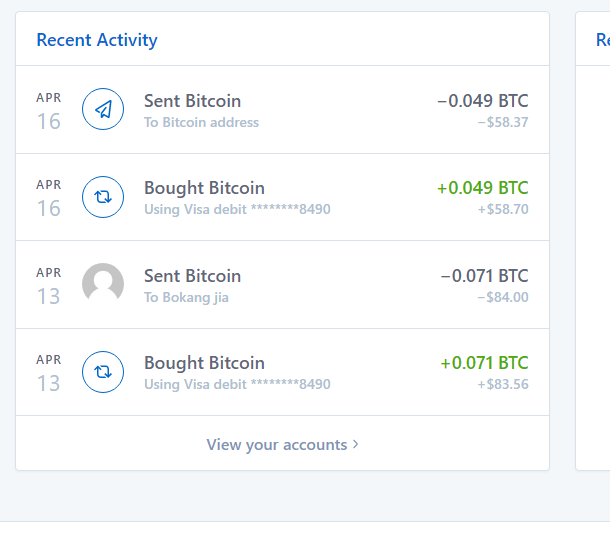Image resolution: width=610 pixels, height=533 pixels.
Task: Click the −0.049 BTC amount
Action: tap(482, 101)
